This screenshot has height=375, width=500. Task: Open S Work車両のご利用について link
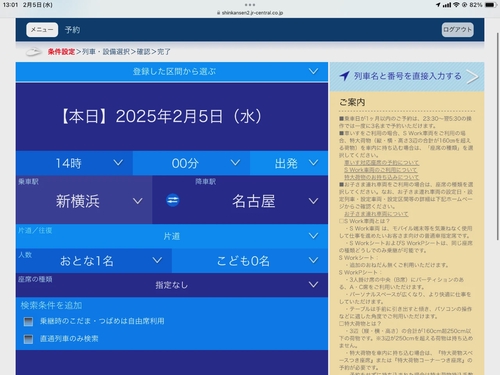coord(380,170)
